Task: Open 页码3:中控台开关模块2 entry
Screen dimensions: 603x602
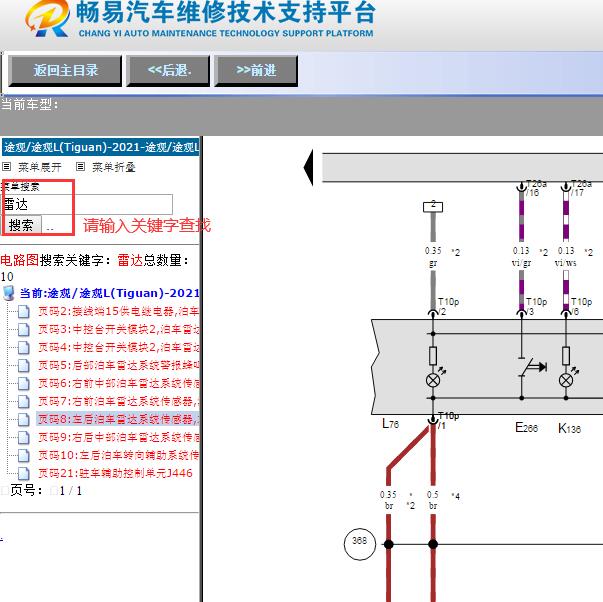Action: pyautogui.click(x=118, y=329)
